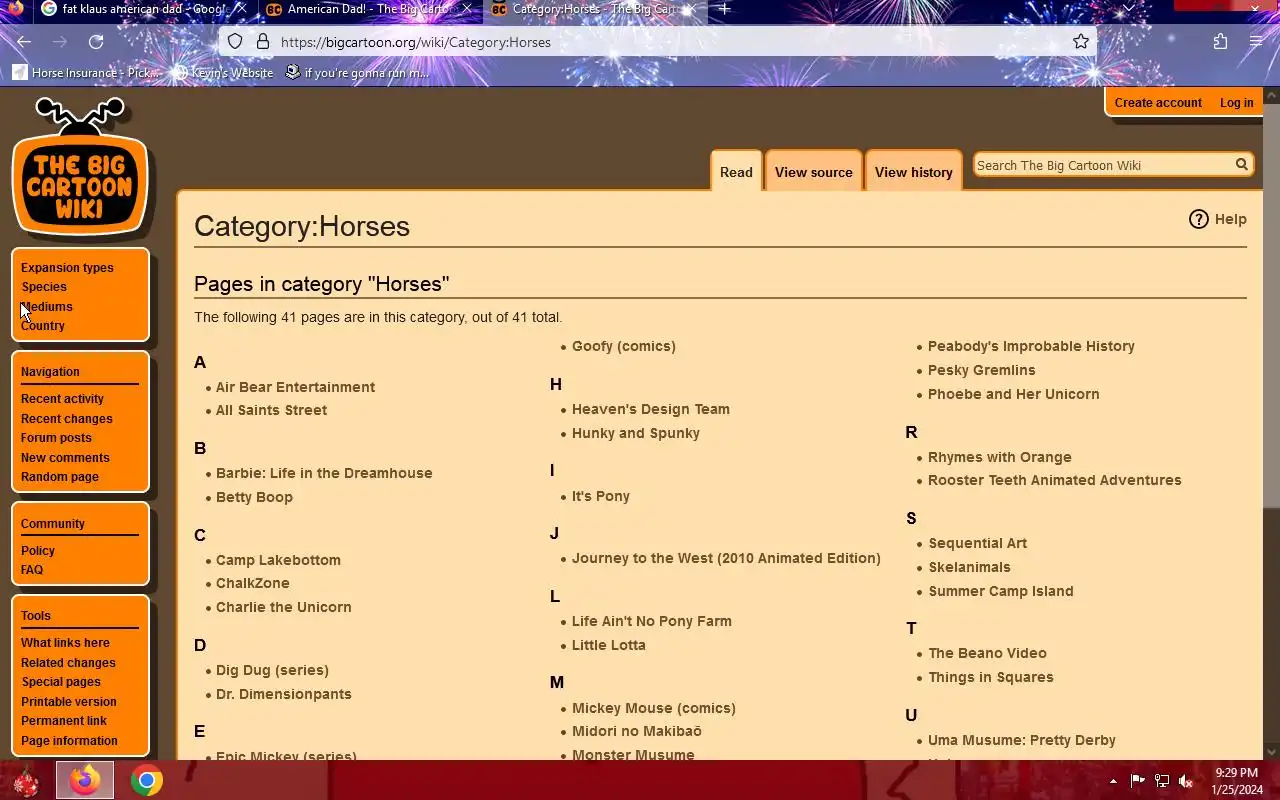This screenshot has width=1280, height=800.
Task: Click the browser back arrow
Action: (24, 42)
